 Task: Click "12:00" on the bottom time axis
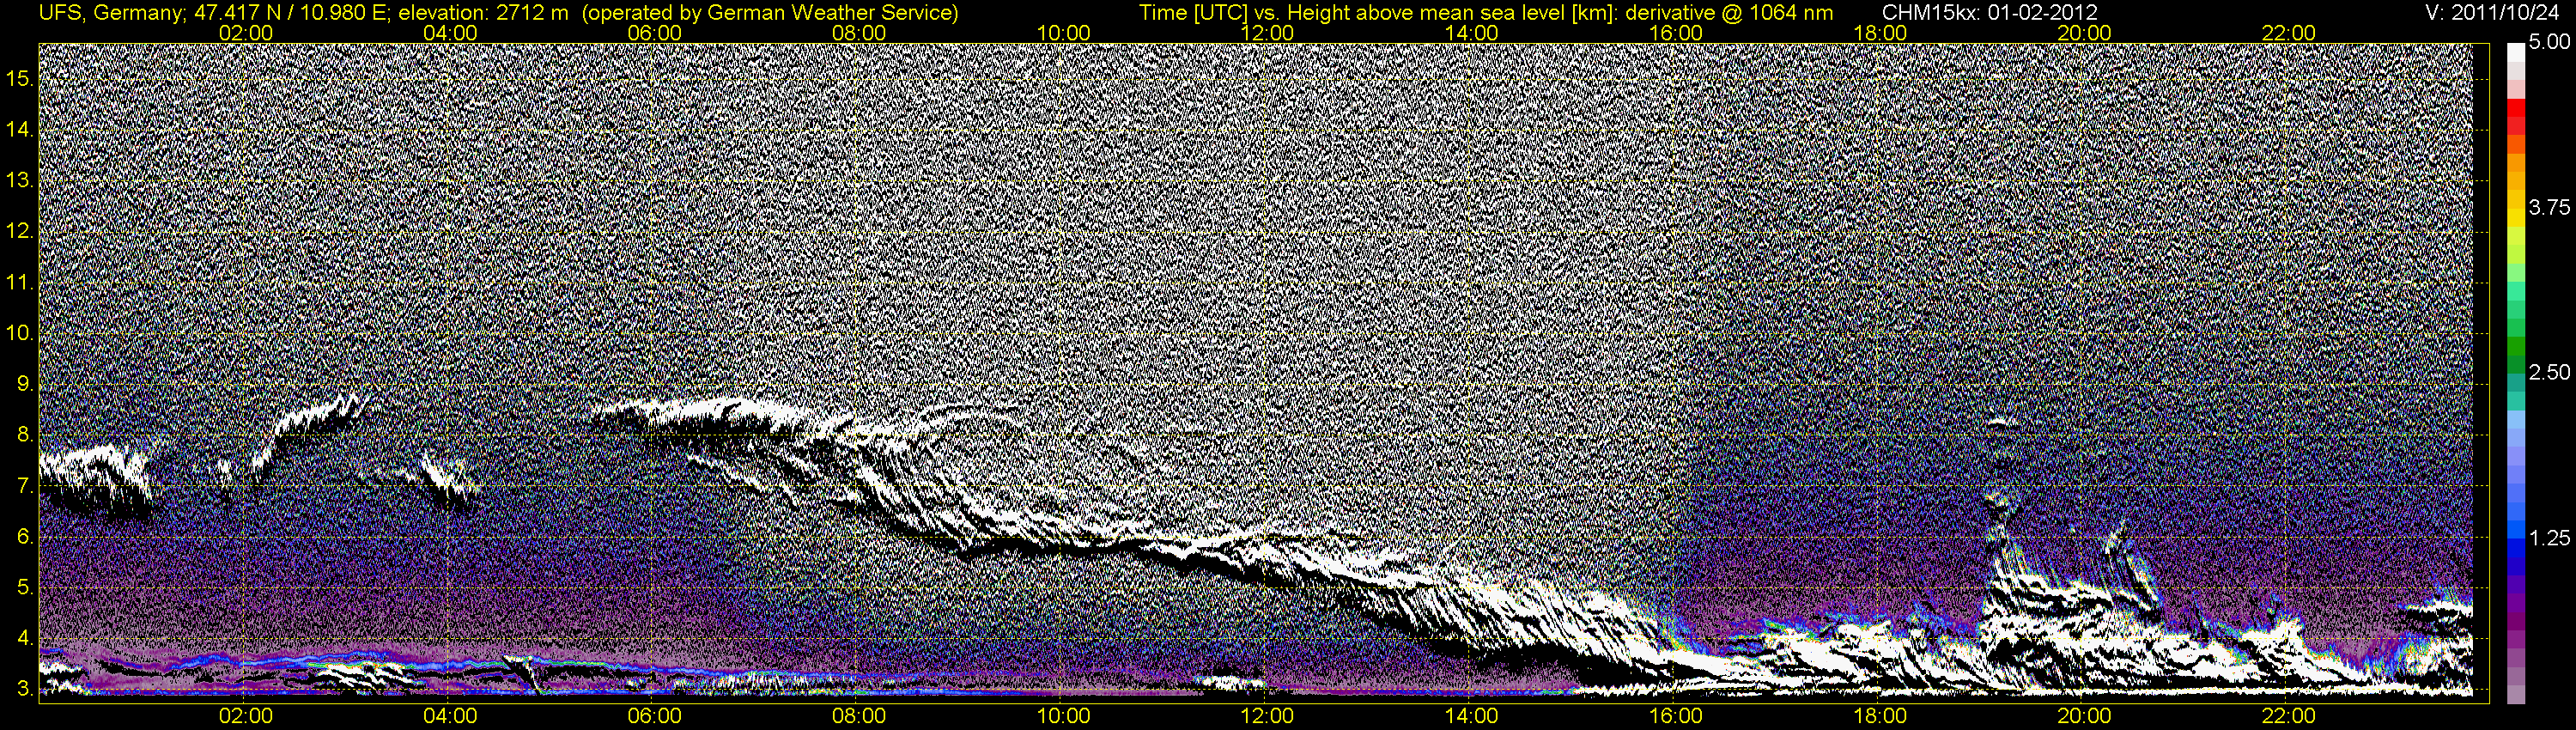(1267, 716)
